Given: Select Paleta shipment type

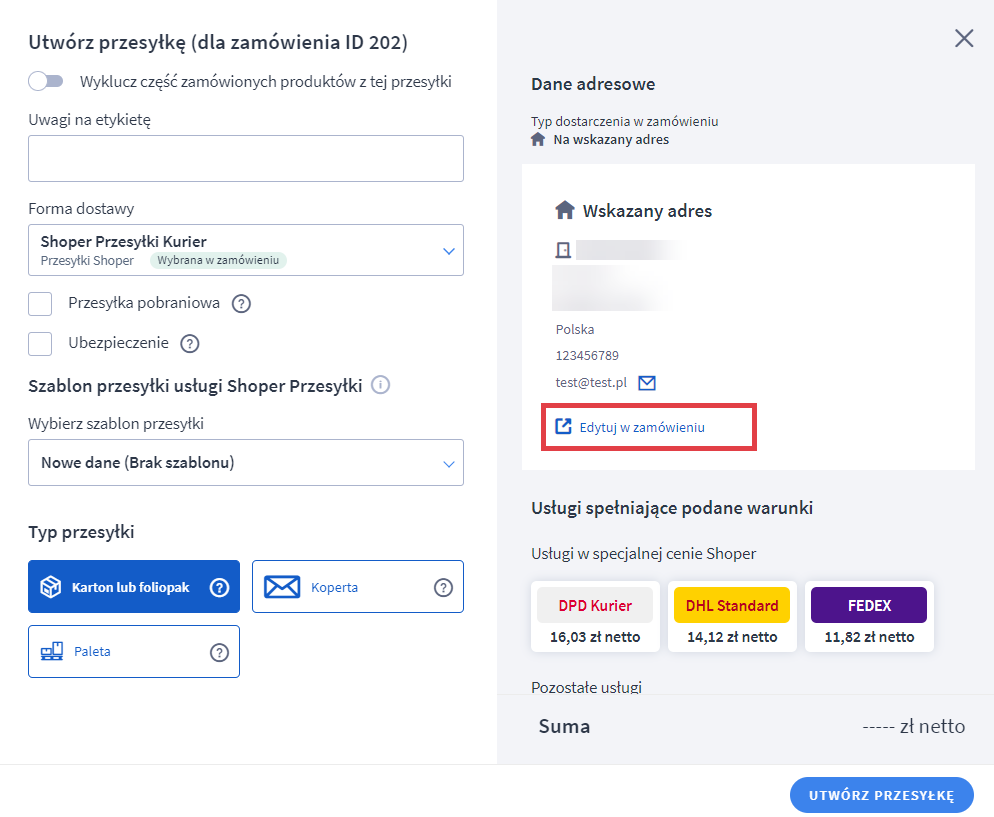Looking at the screenshot, I should point(110,652).
